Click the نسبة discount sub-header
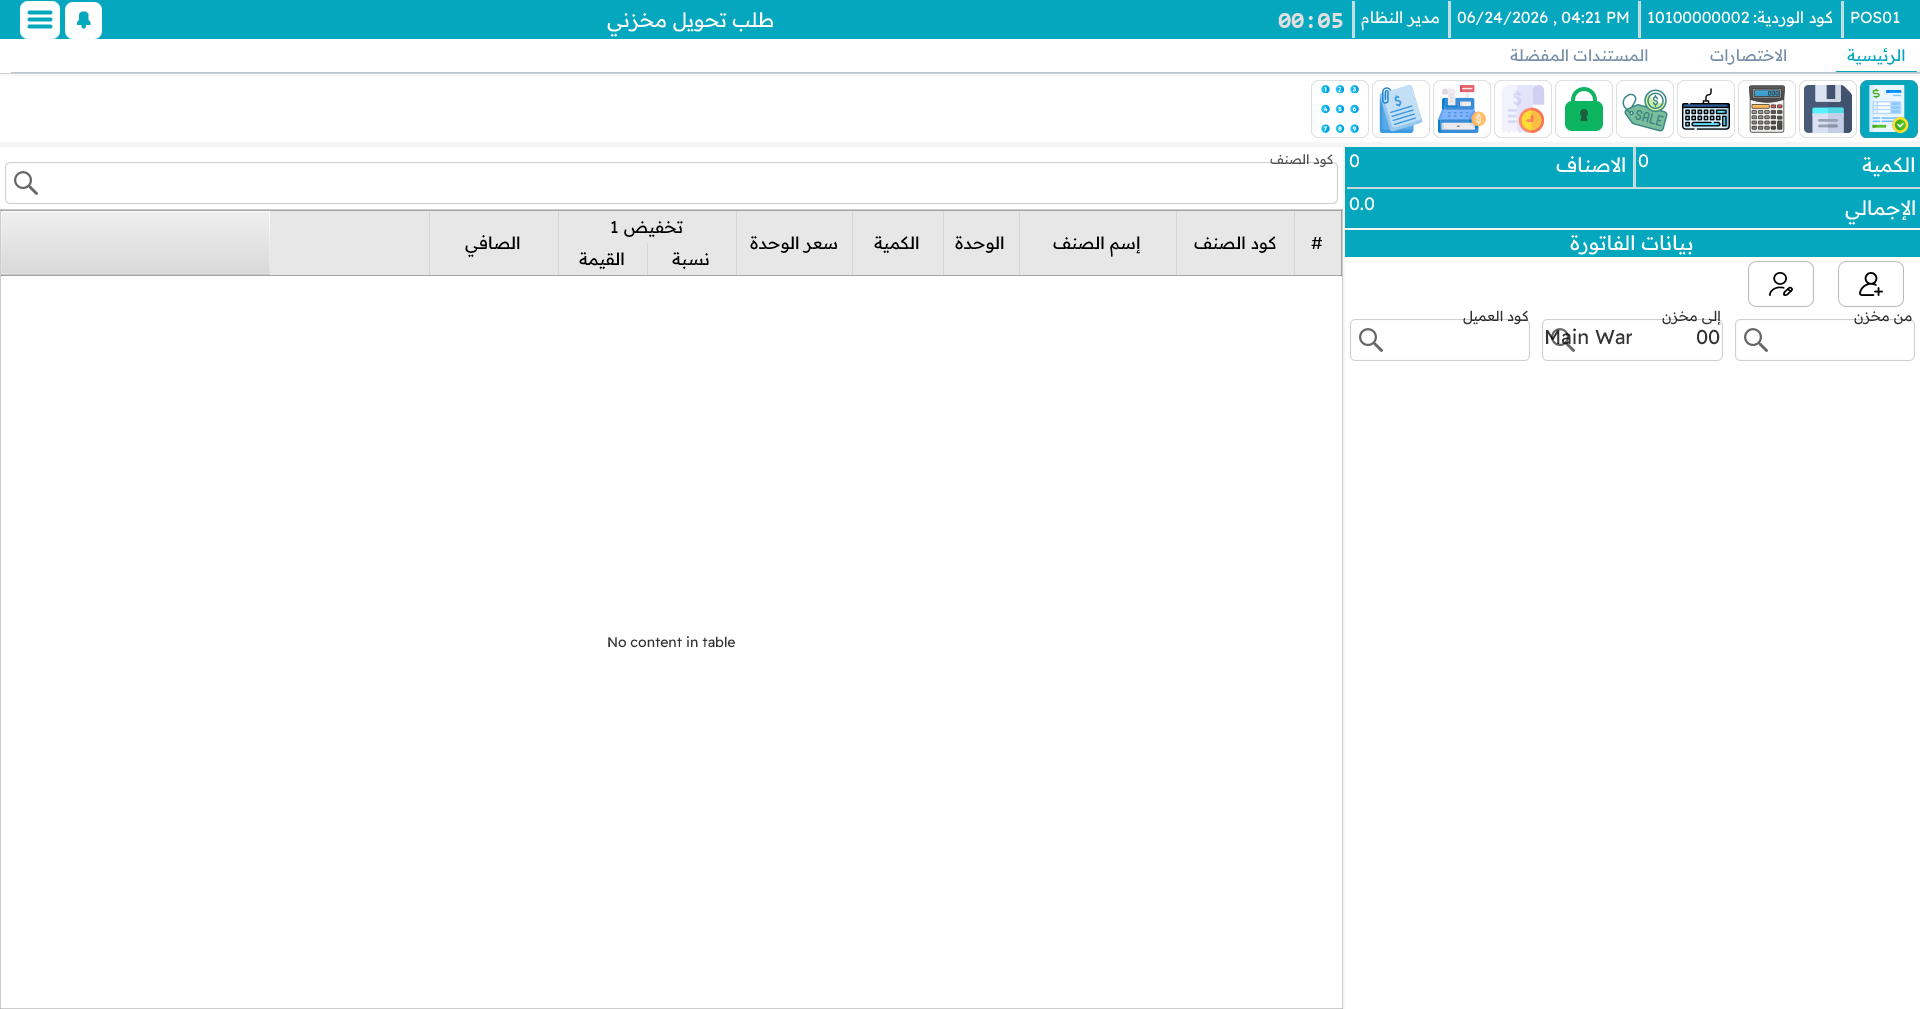This screenshot has height=1009, width=1920. 691,260
